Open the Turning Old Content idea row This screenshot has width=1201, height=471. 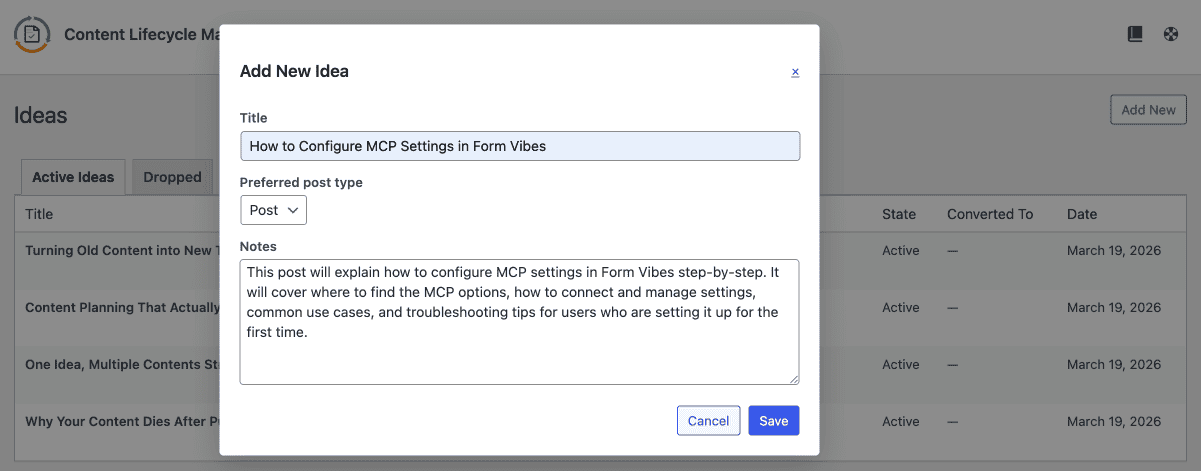(x=118, y=251)
